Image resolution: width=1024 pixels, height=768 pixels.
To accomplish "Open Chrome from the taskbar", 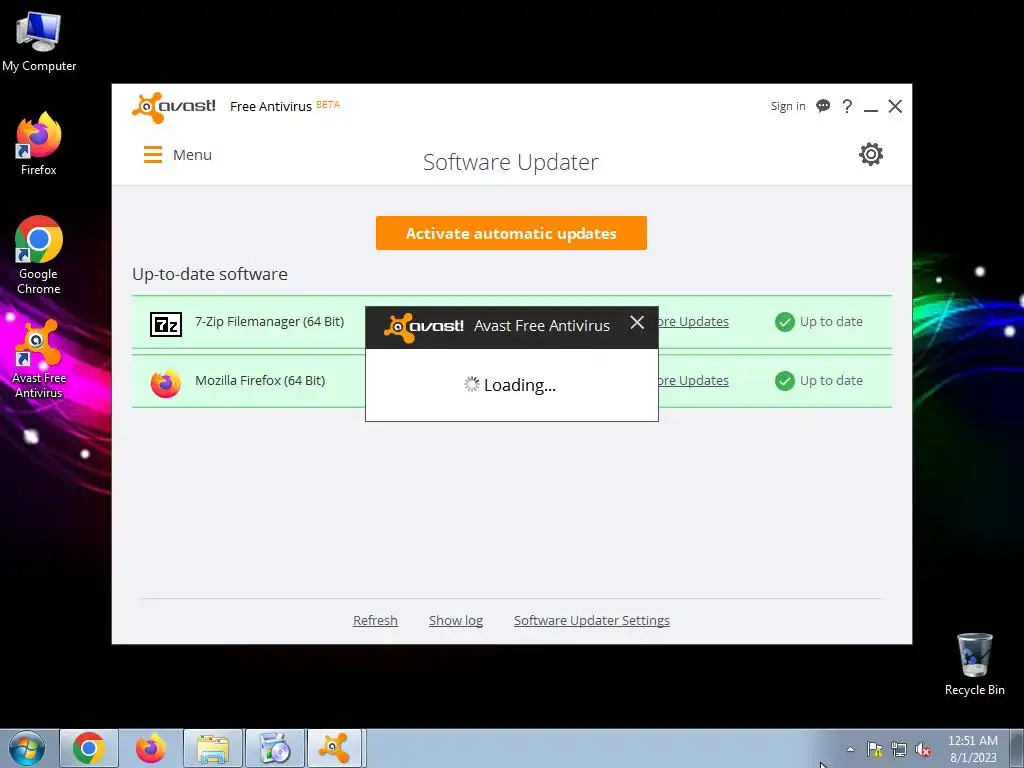I will pos(89,748).
